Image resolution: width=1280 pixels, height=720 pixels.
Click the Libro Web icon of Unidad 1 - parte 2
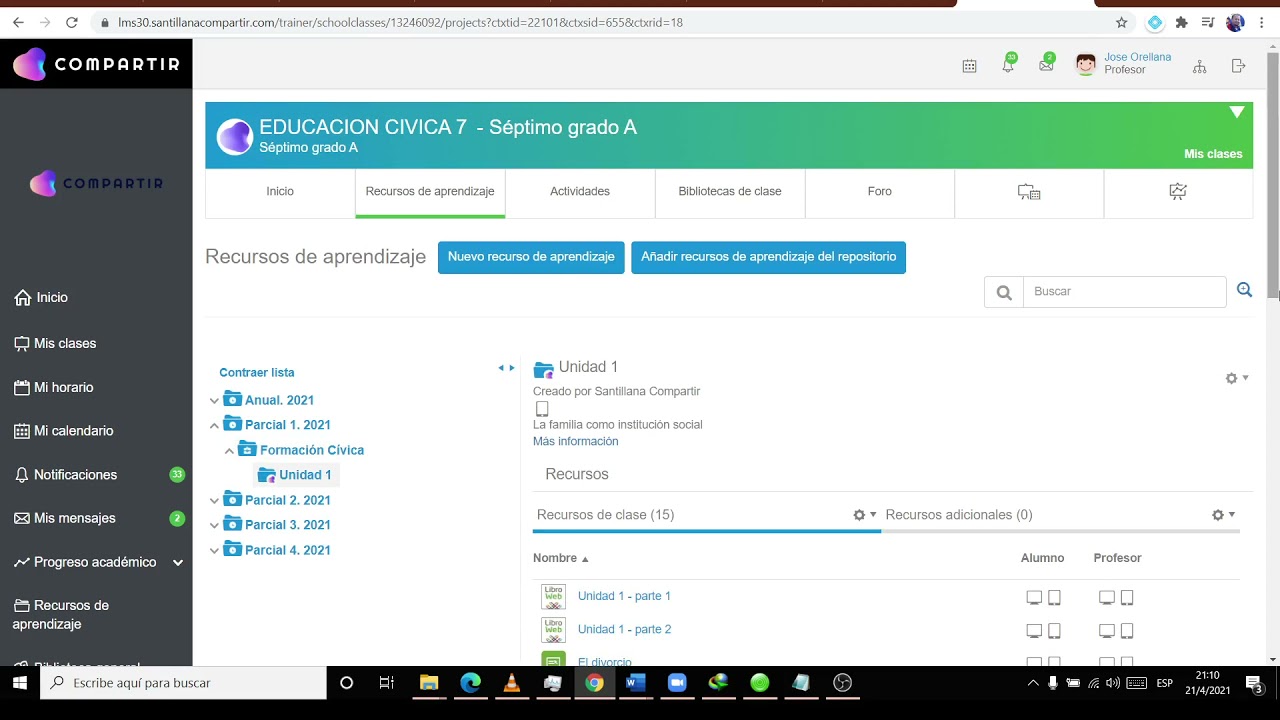553,630
